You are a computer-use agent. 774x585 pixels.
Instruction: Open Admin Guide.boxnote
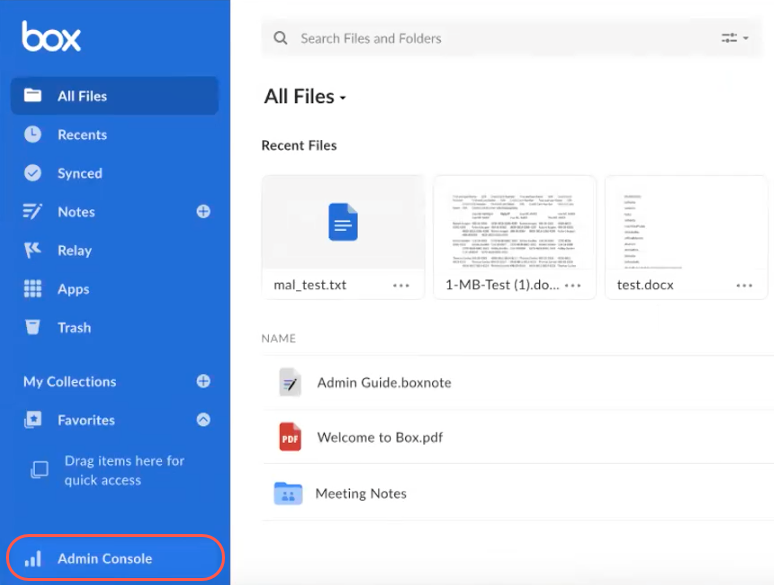pos(384,383)
